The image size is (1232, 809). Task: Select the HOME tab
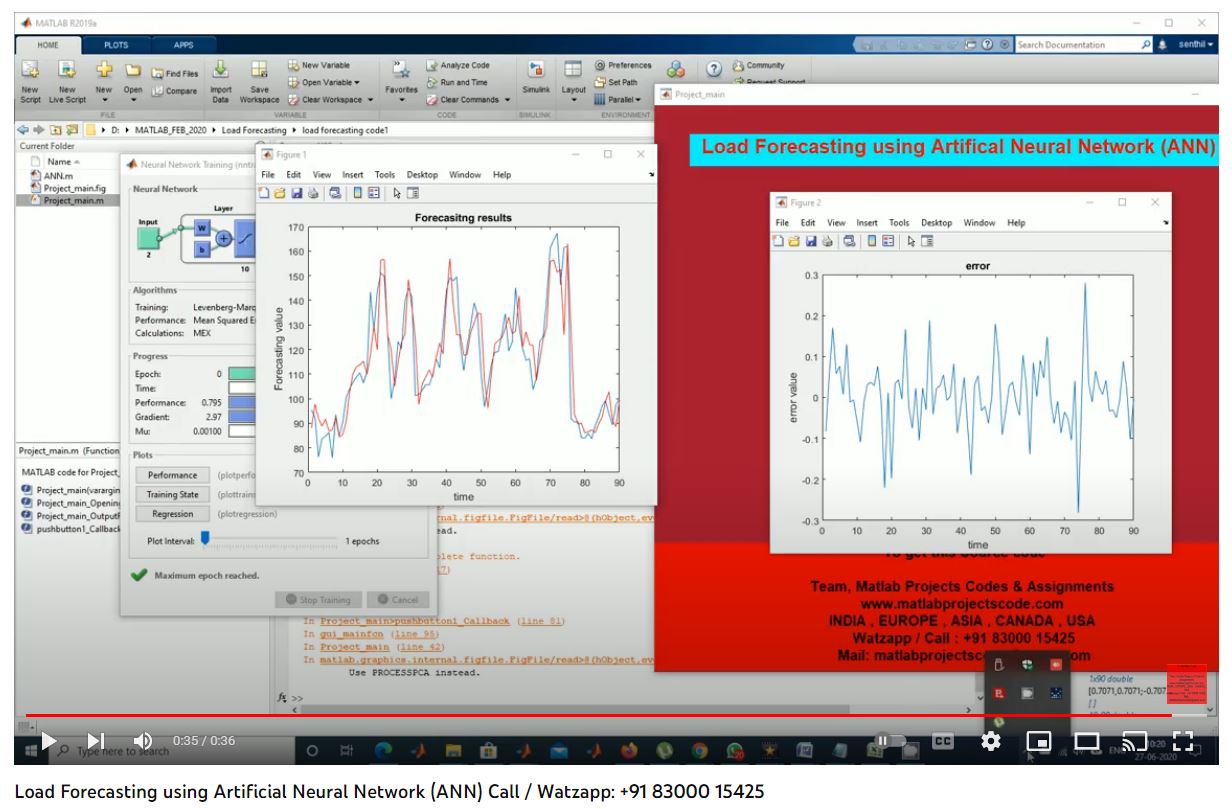coord(48,45)
